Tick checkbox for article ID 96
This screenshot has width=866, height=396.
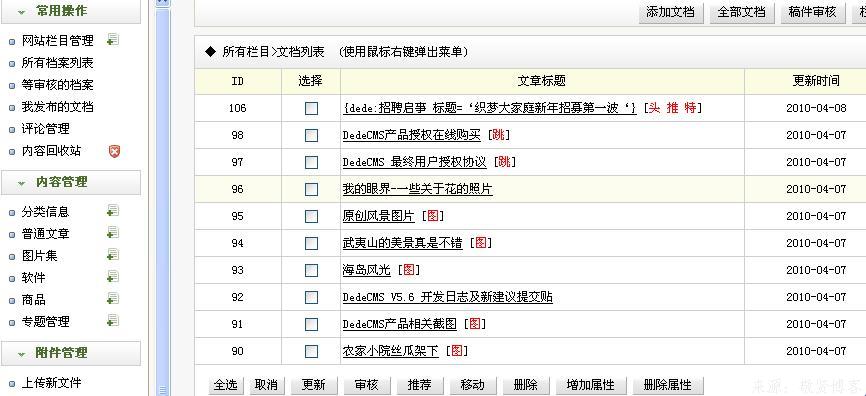pos(311,189)
